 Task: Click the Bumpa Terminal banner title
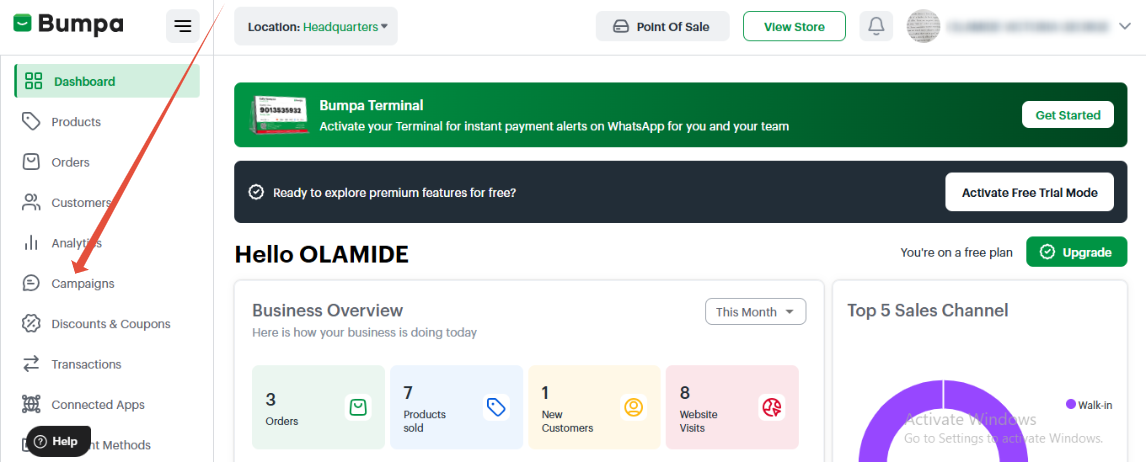[371, 105]
